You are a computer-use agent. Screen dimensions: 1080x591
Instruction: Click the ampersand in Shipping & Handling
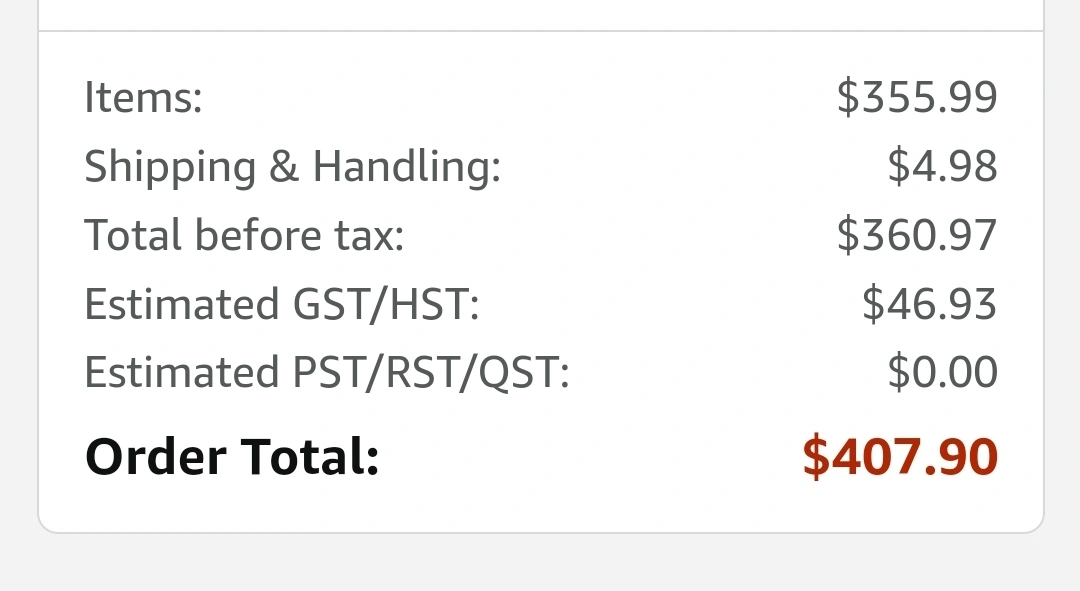click(x=284, y=166)
